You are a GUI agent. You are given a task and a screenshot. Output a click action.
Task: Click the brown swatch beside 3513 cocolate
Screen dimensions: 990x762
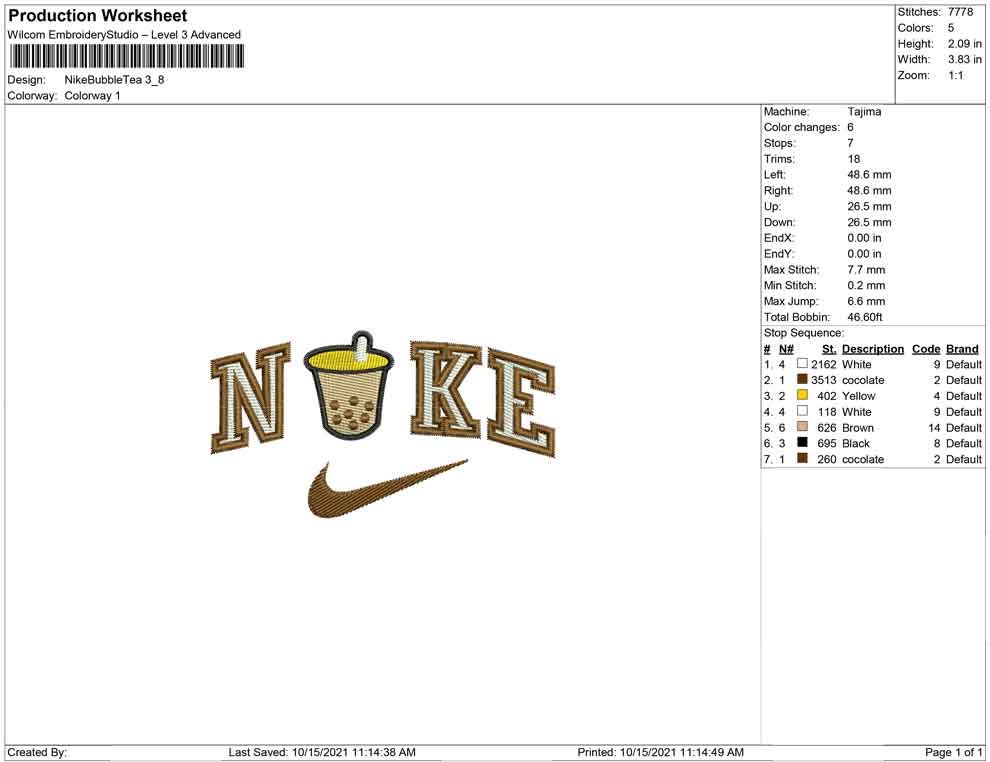click(802, 379)
